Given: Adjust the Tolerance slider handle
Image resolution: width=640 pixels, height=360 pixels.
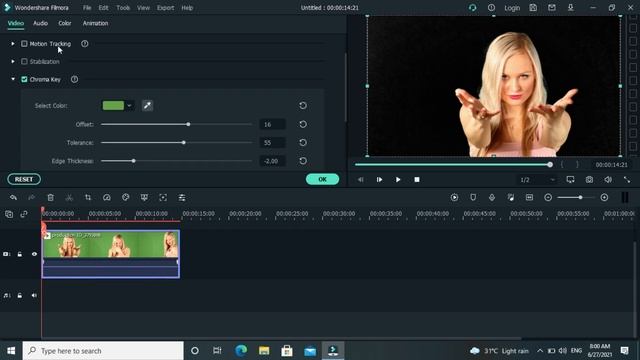Looking at the screenshot, I should point(184,142).
